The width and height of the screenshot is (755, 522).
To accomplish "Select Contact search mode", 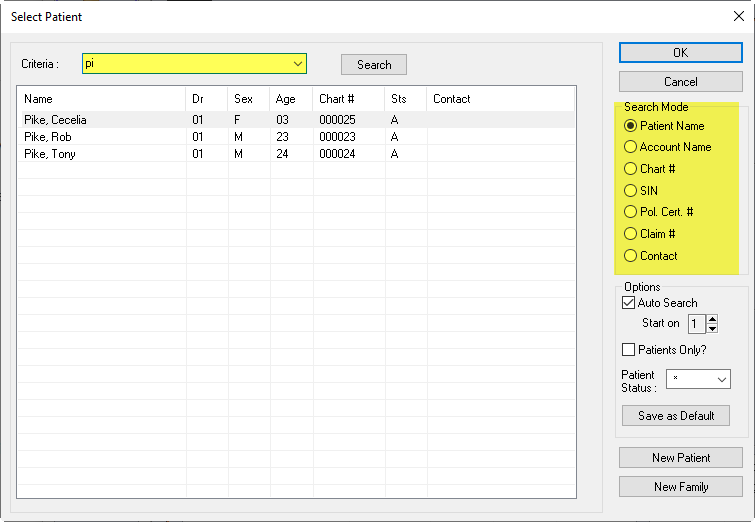I will [x=630, y=256].
